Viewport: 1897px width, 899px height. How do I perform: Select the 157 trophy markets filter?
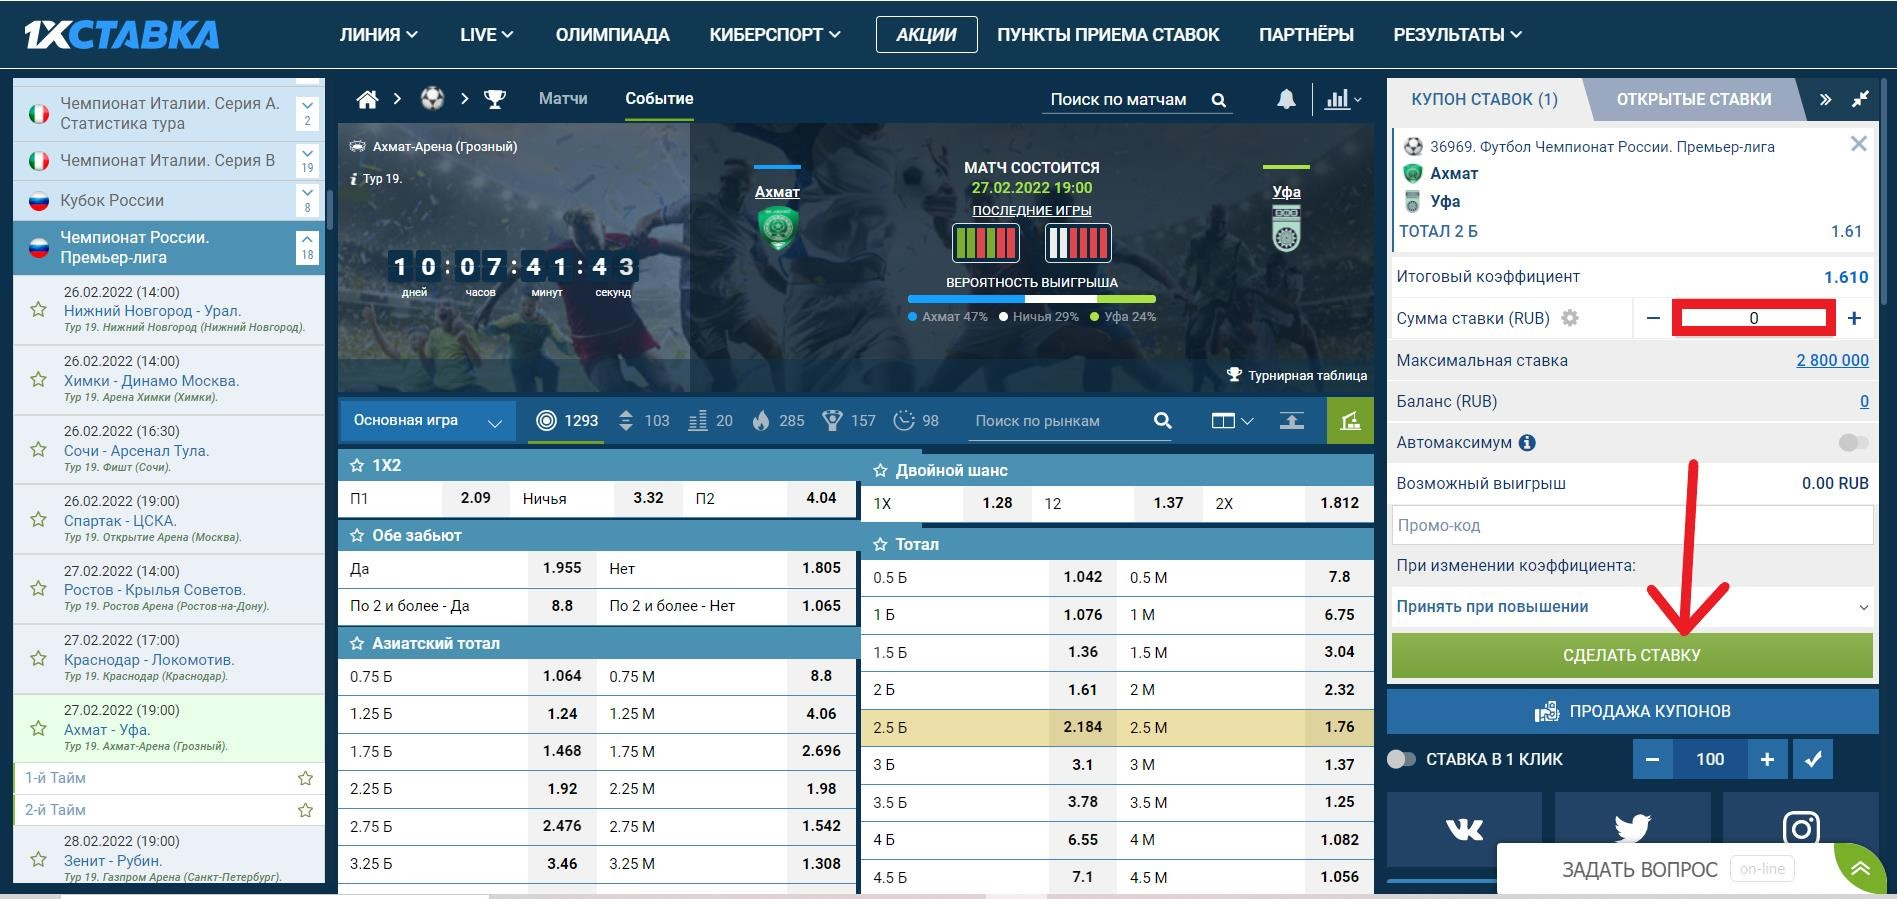tap(848, 421)
